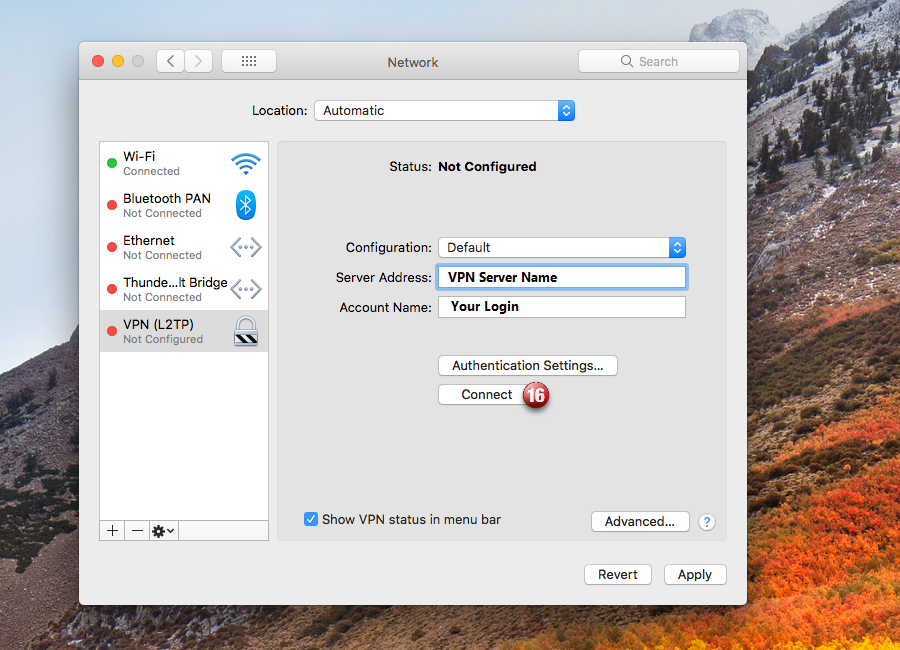This screenshot has width=900, height=650.
Task: Click the Status 'Not Configured' text
Action: click(487, 167)
